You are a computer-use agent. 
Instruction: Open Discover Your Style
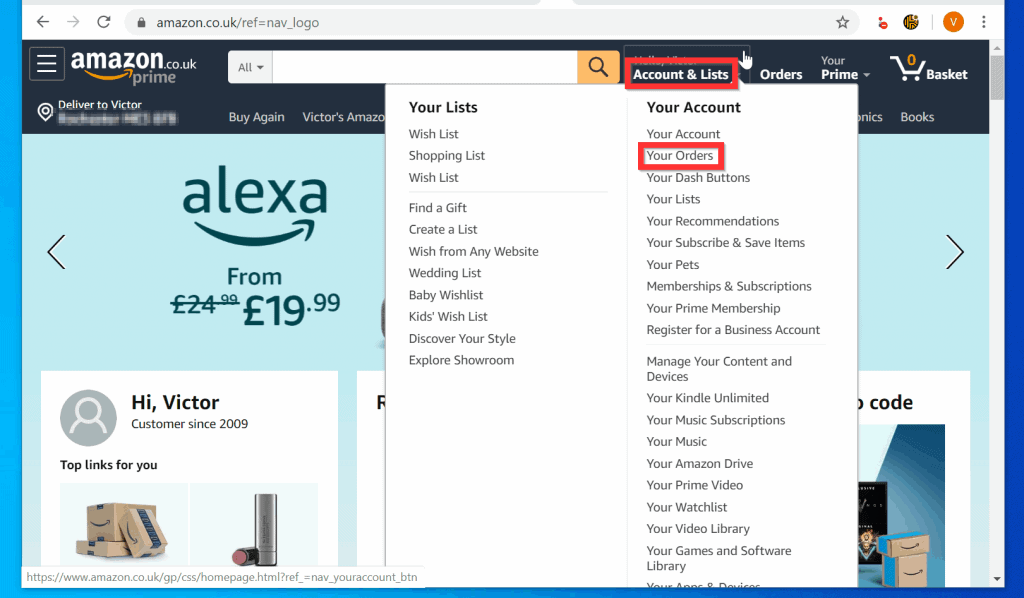(x=462, y=338)
